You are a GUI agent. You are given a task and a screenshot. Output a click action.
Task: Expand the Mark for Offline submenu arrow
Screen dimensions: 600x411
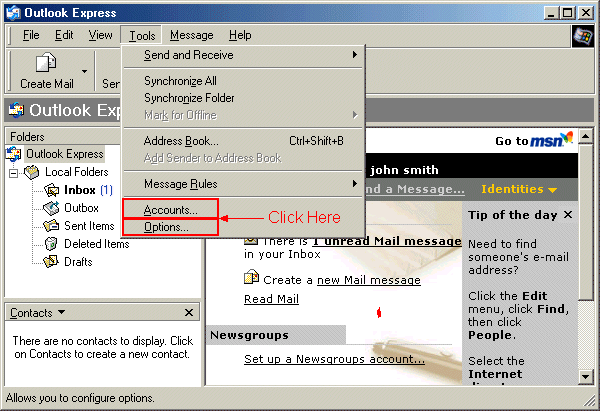[355, 115]
